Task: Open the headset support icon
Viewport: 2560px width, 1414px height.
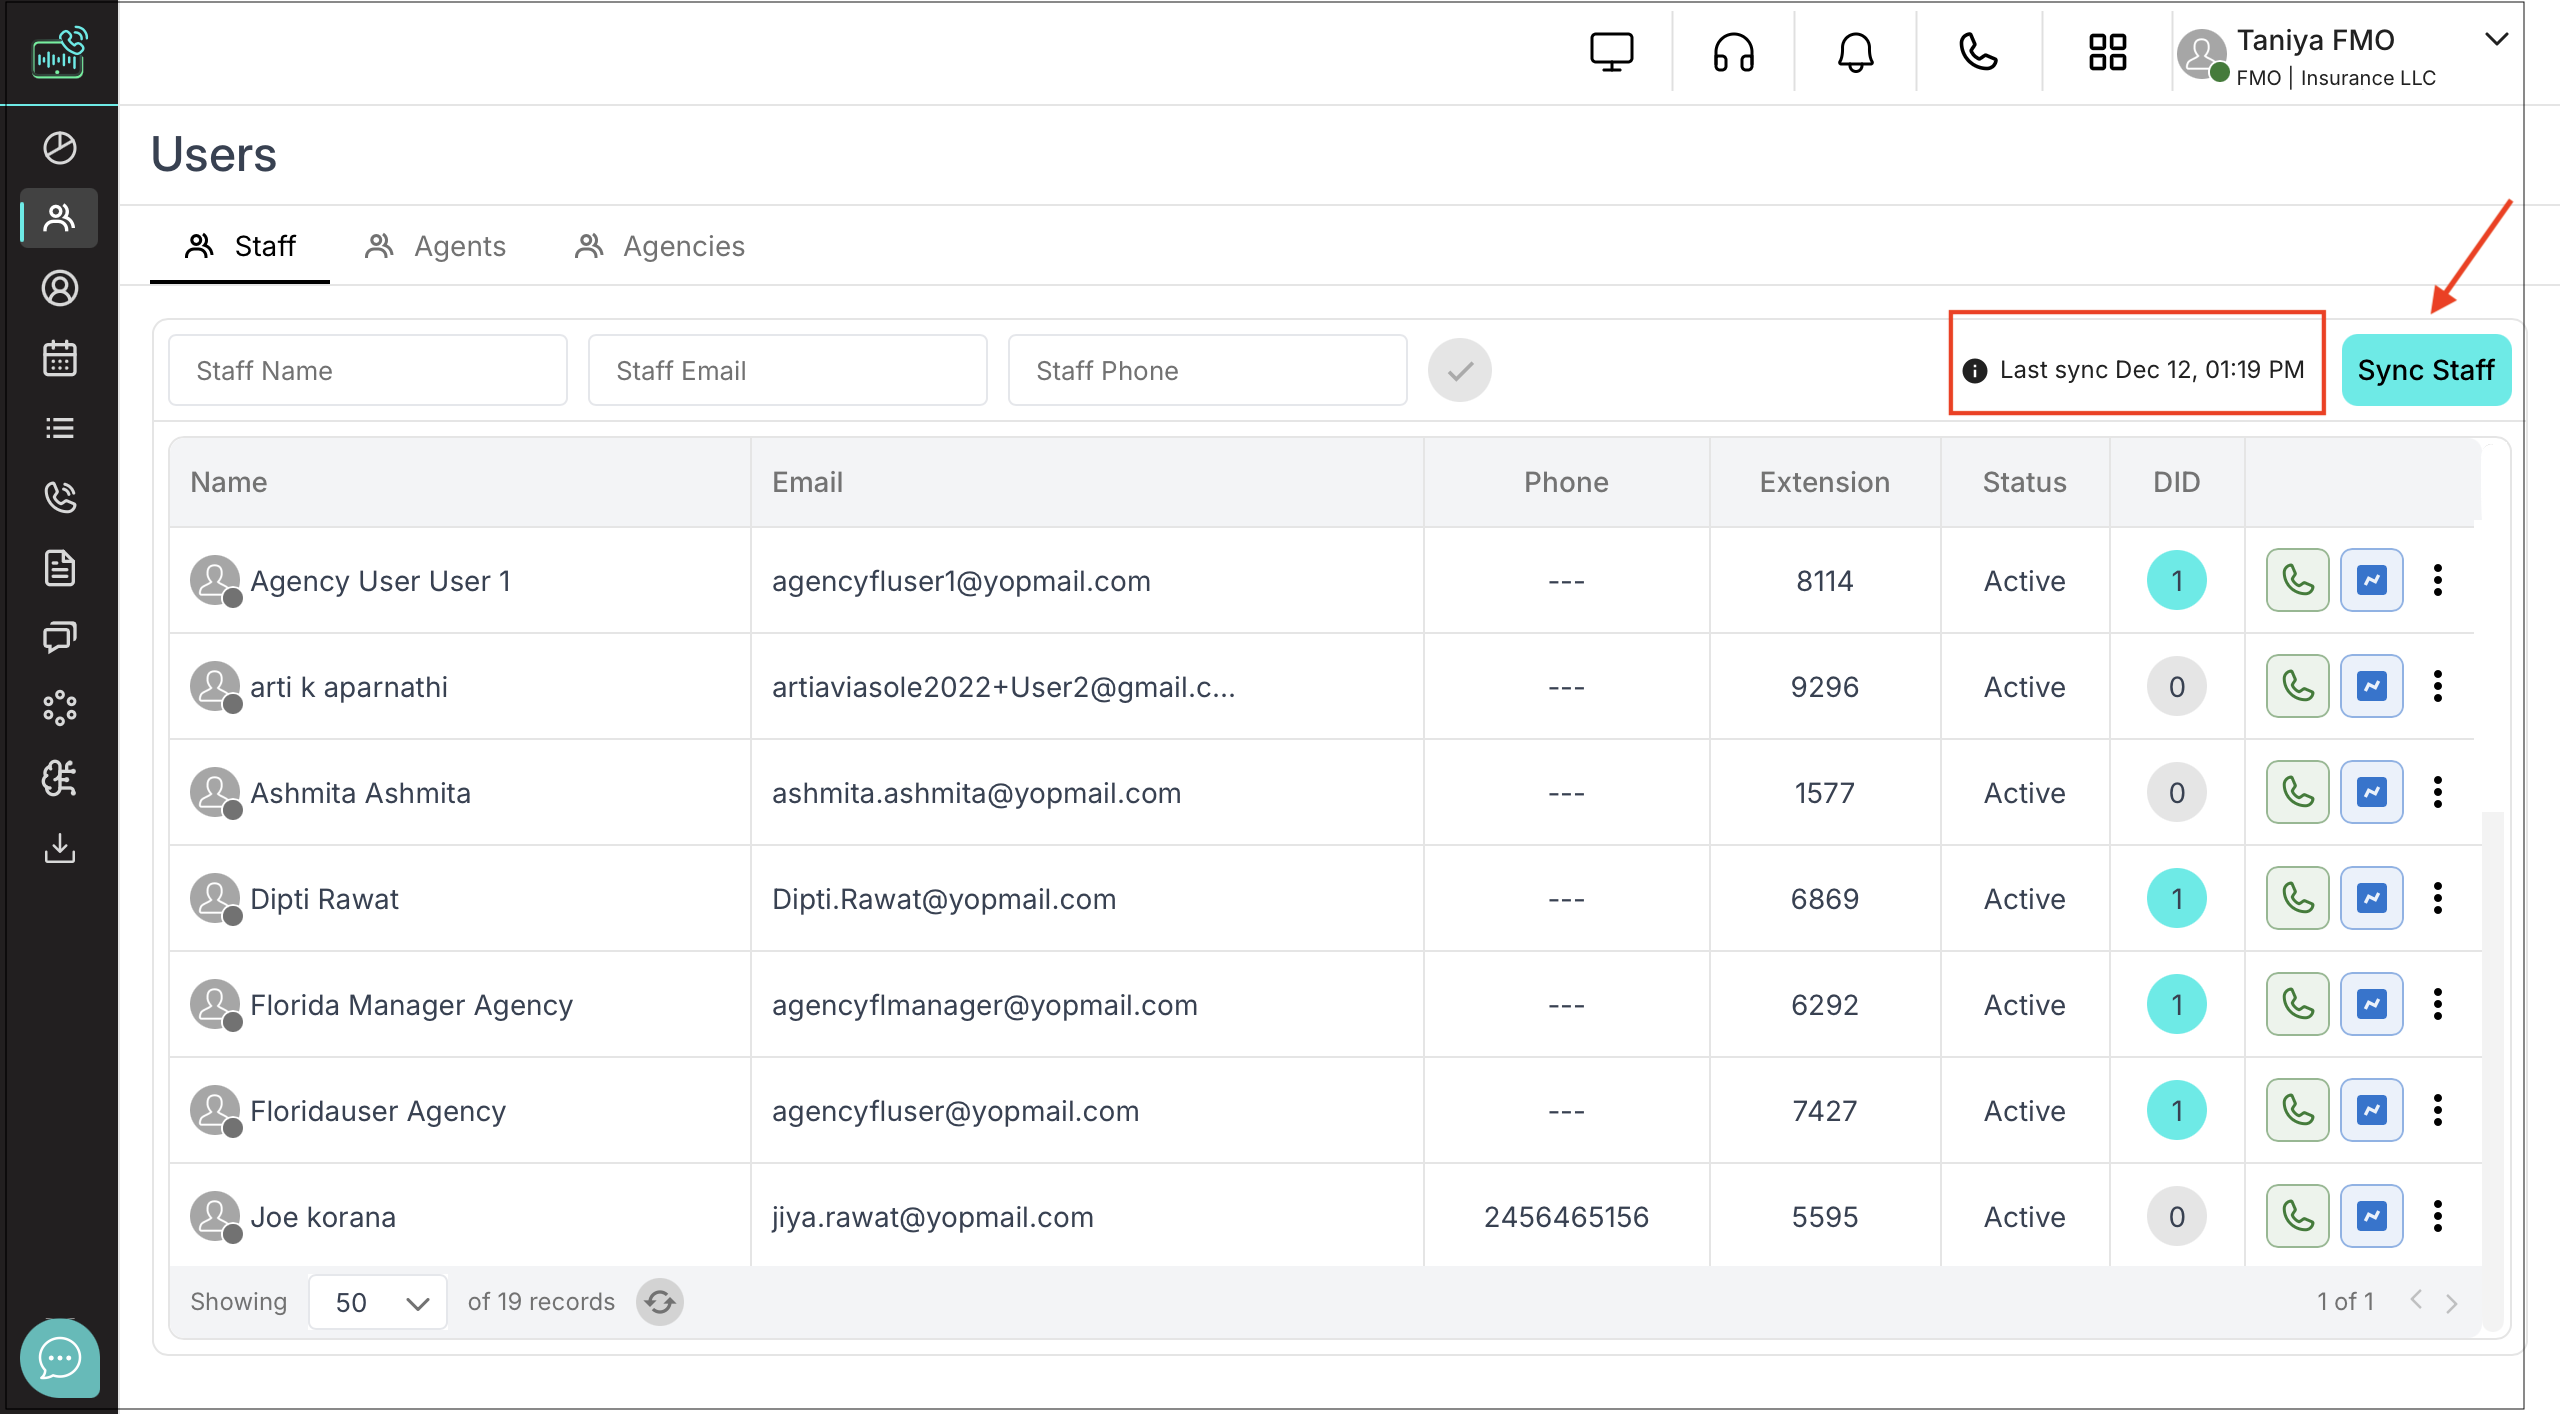Action: coord(1733,52)
